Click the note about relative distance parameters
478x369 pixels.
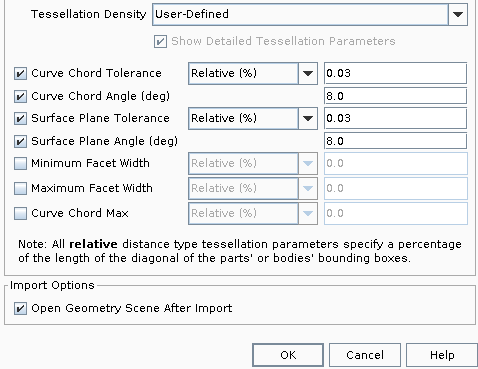coord(240,251)
